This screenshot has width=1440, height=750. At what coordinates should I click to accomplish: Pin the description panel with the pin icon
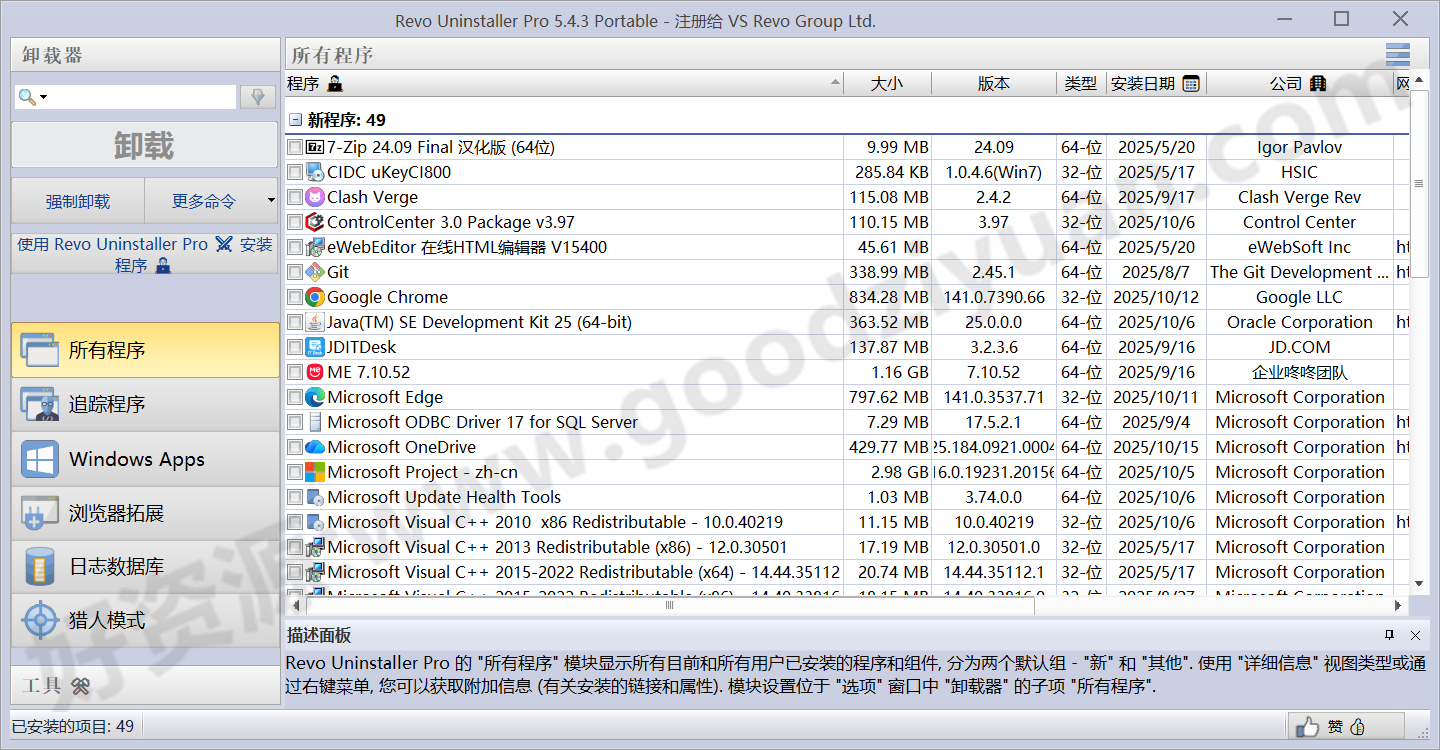point(1389,636)
